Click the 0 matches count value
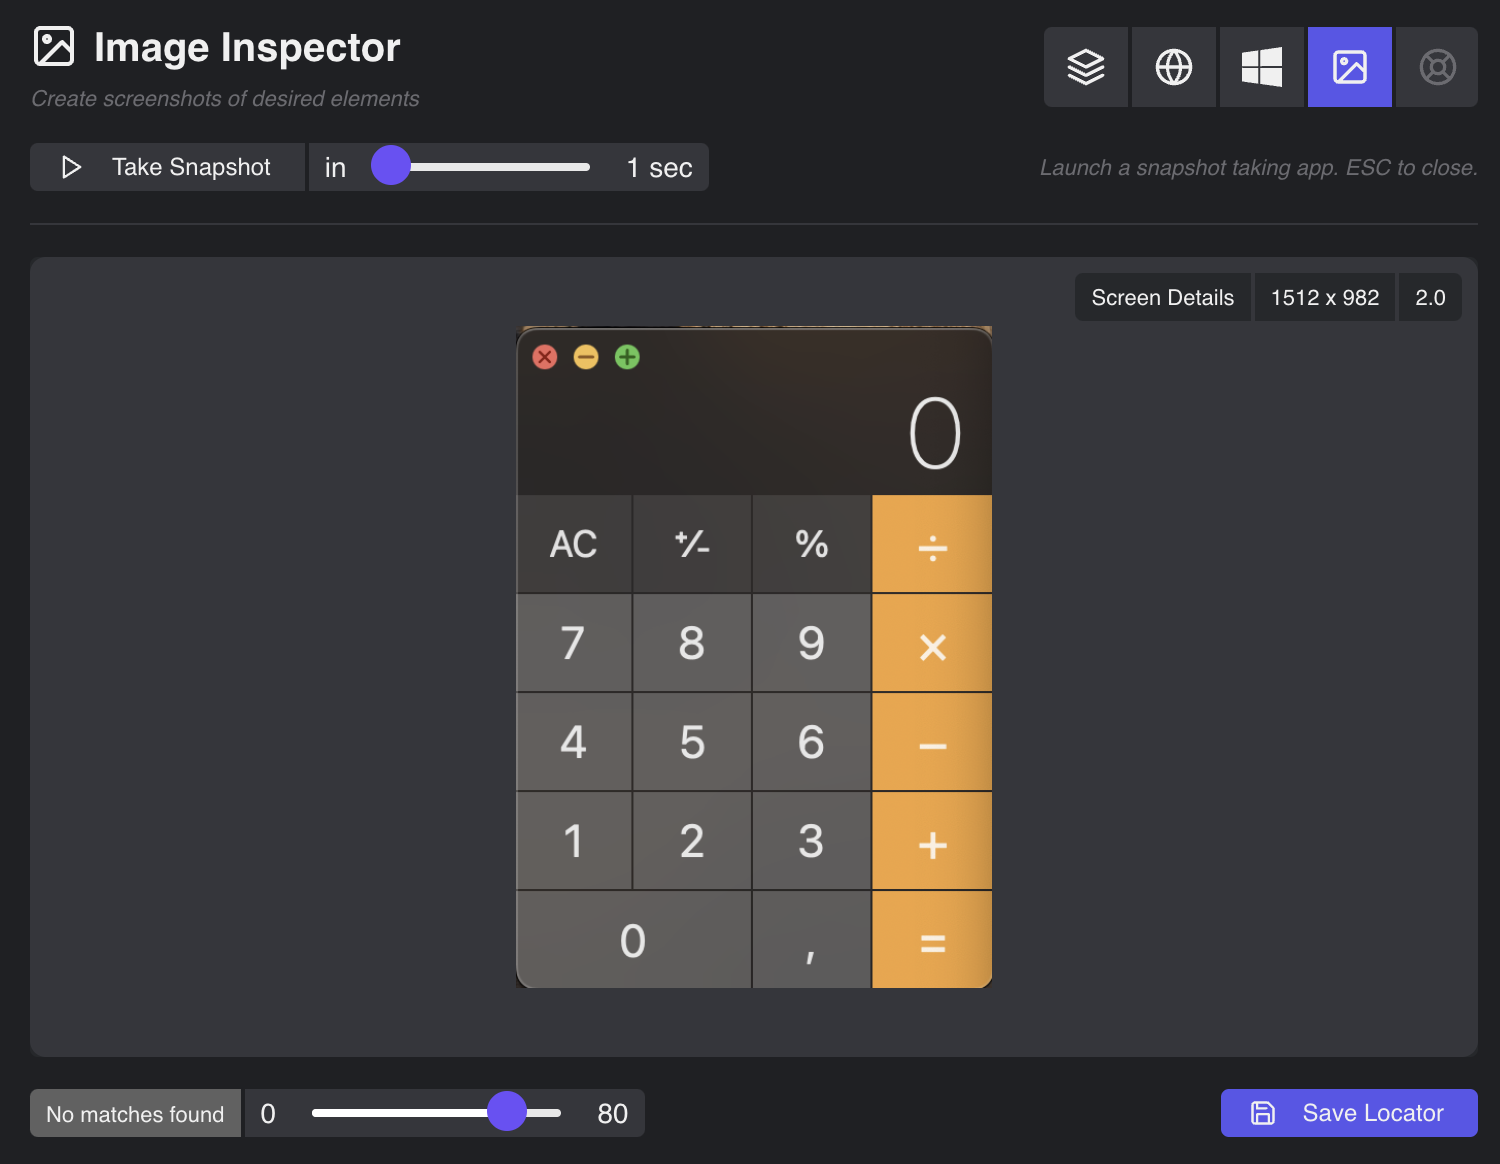1500x1164 pixels. point(268,1113)
